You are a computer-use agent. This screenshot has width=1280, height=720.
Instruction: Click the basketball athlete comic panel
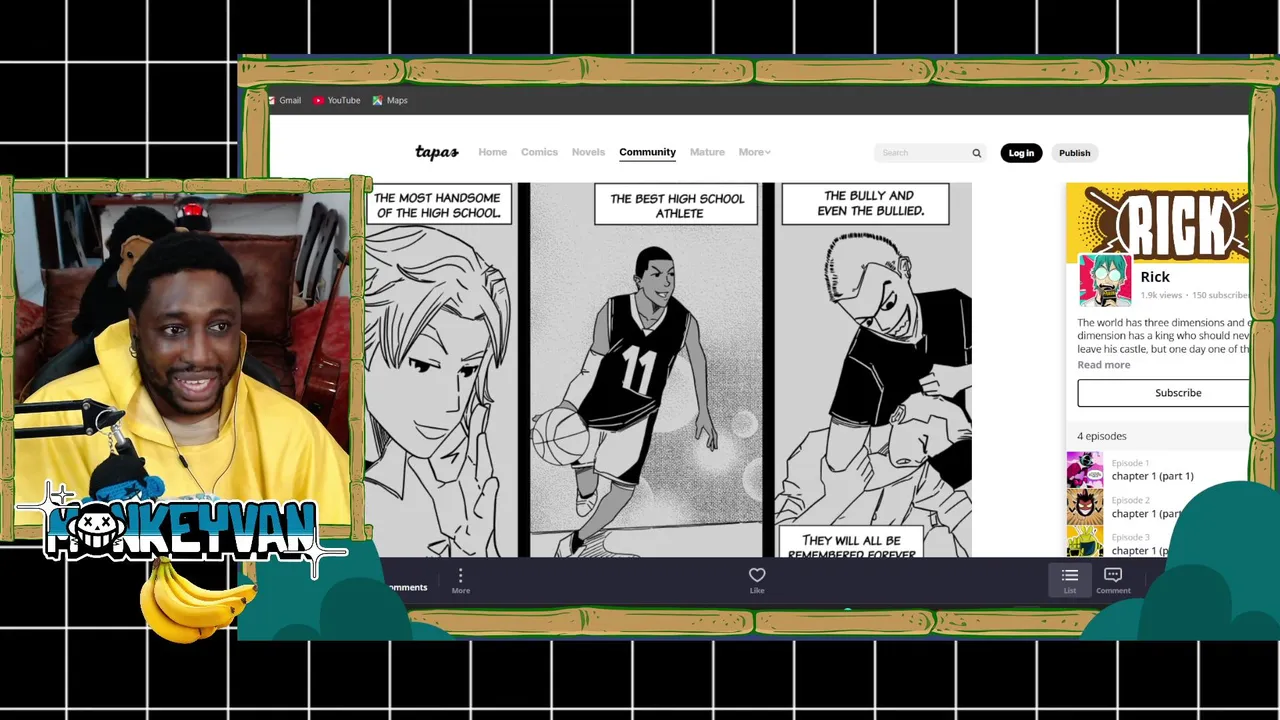[646, 370]
